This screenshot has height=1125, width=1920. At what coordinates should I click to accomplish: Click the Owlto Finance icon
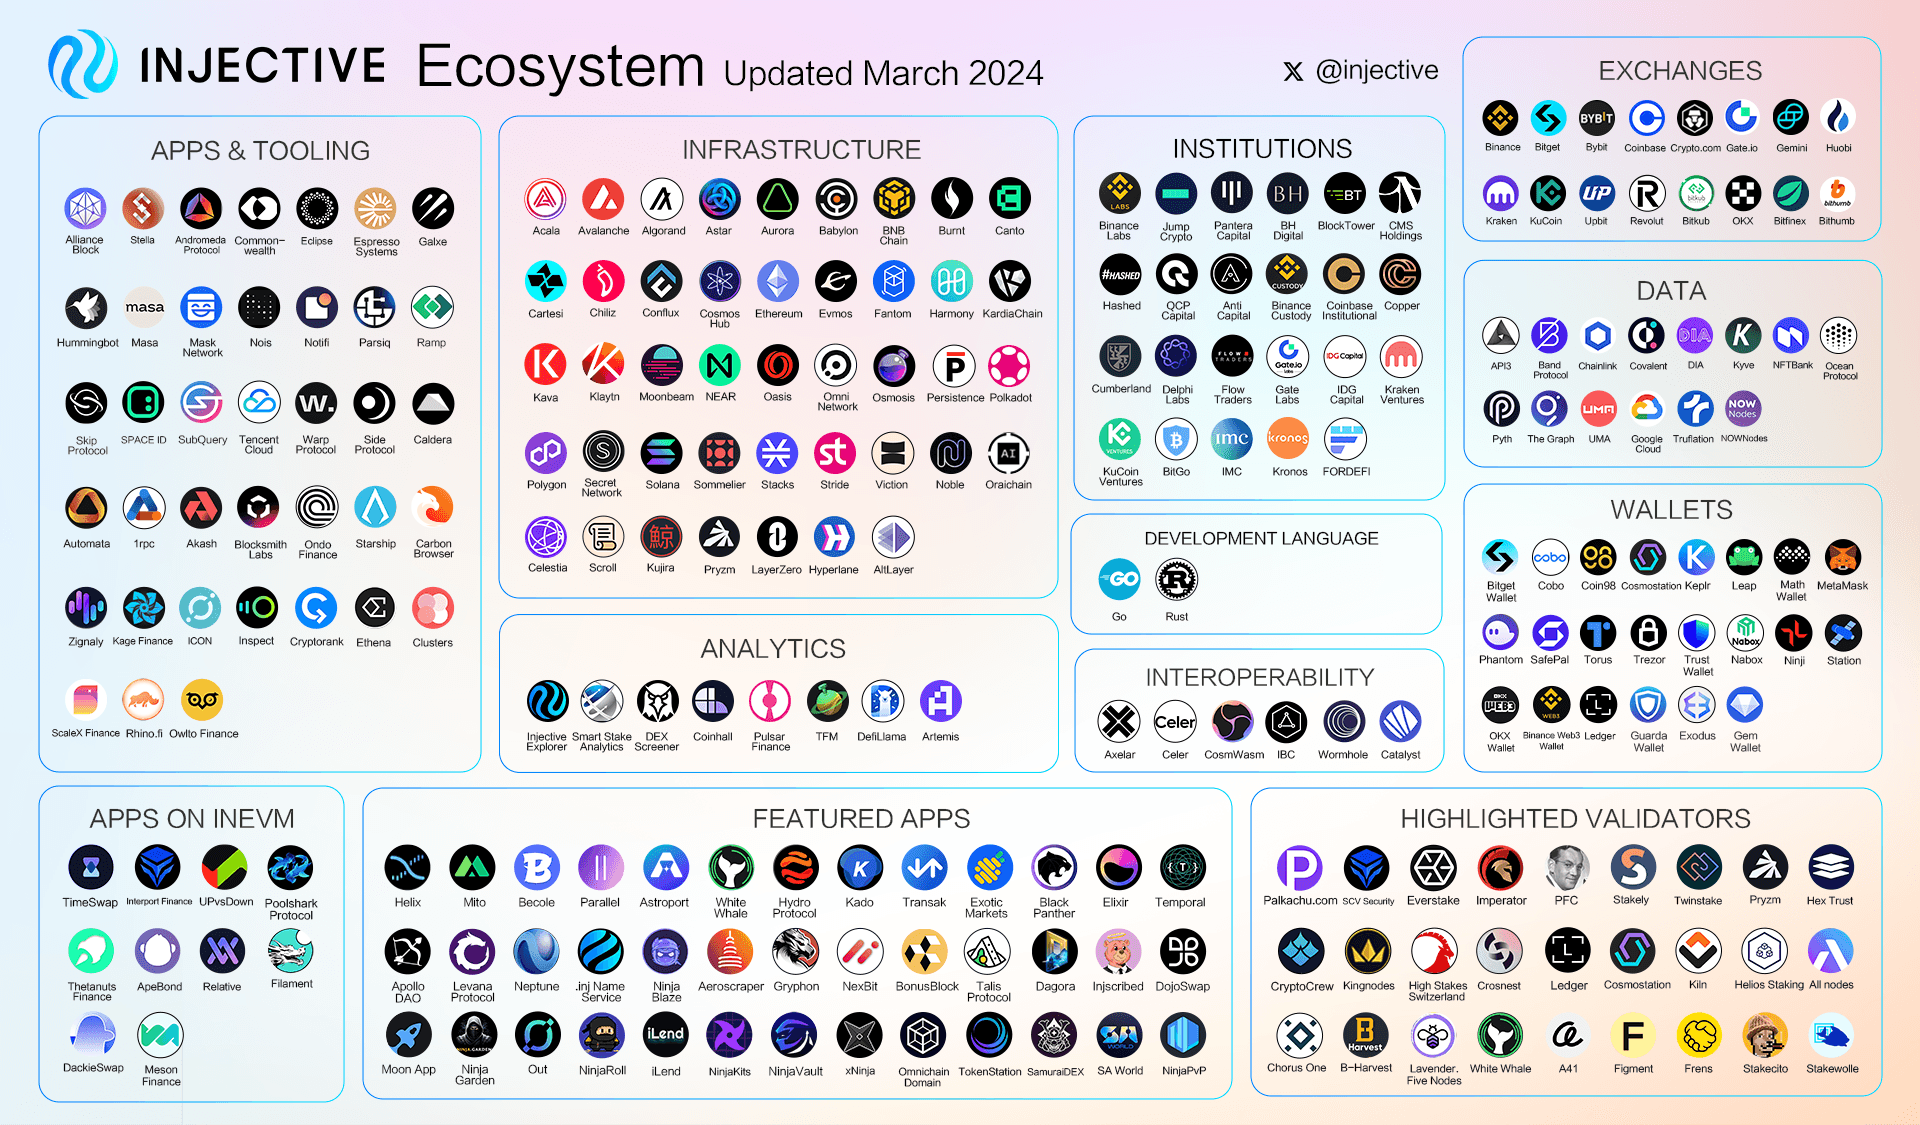[x=202, y=700]
